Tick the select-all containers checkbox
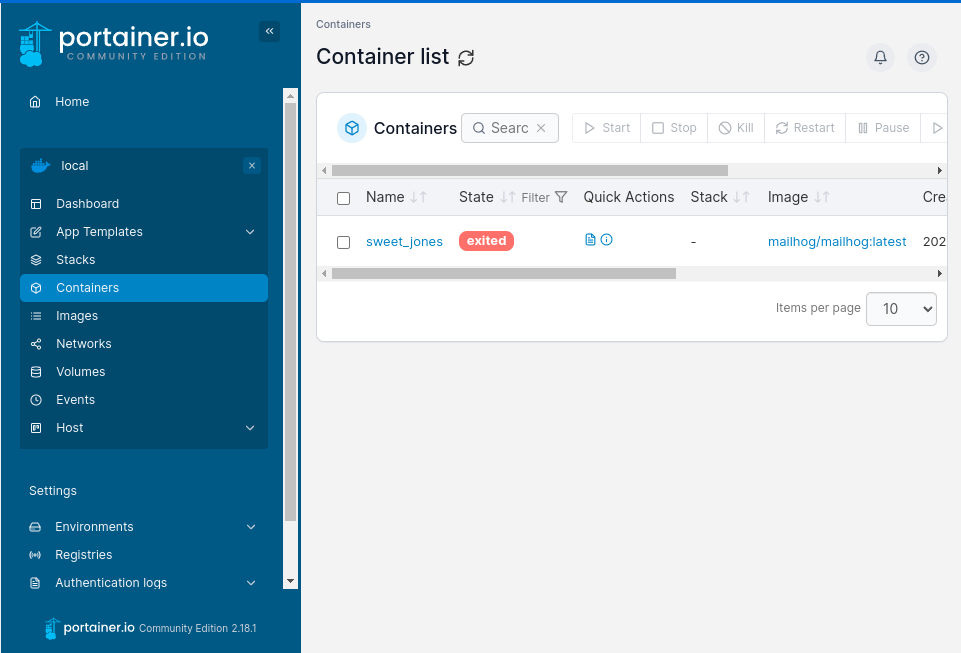This screenshot has width=961, height=653. point(343,198)
